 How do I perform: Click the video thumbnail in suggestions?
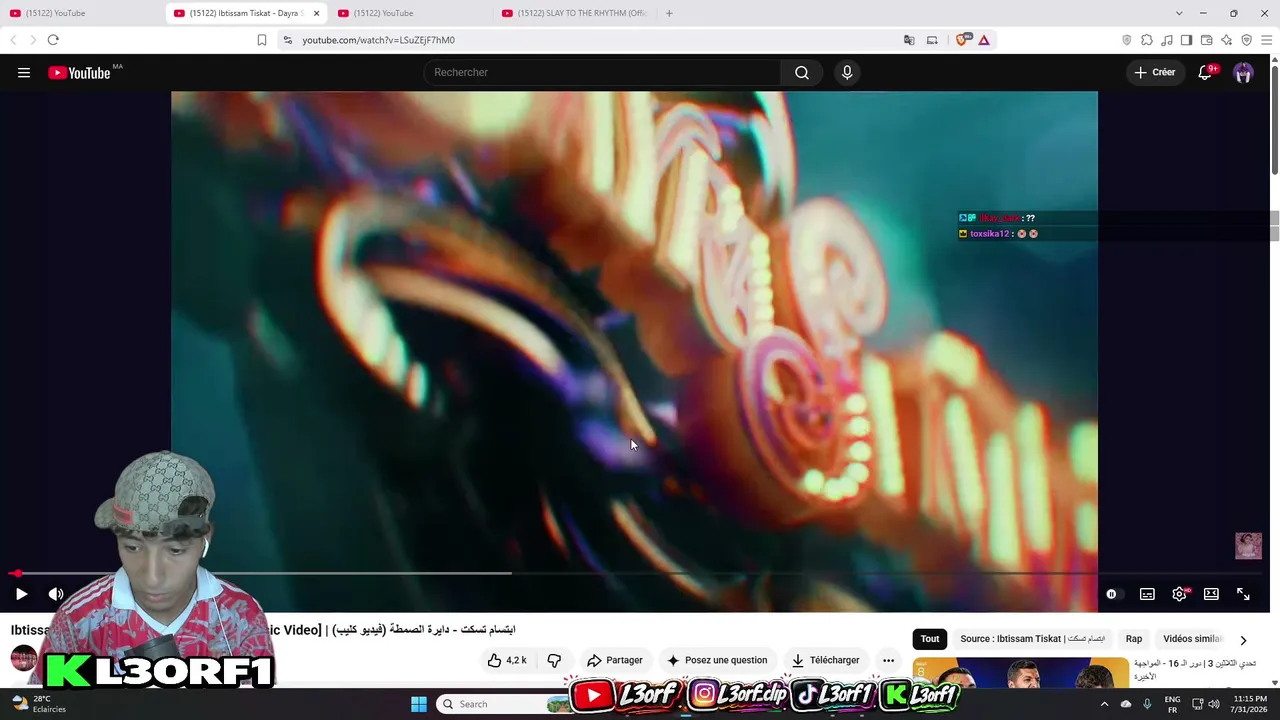click(x=1020, y=672)
